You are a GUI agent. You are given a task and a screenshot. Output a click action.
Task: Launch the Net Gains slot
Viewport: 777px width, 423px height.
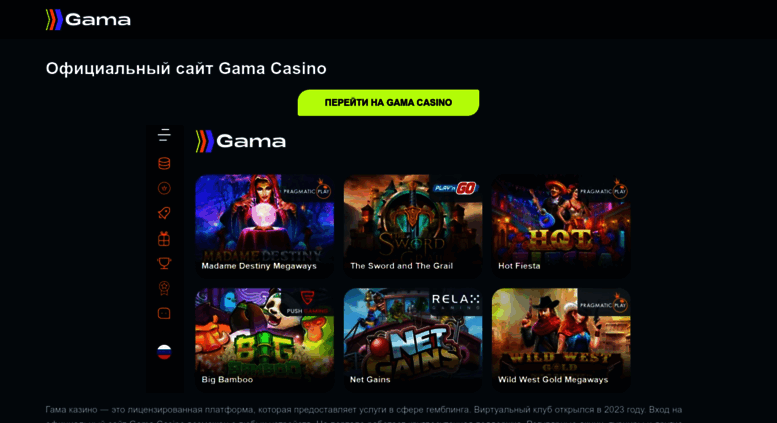tap(413, 339)
